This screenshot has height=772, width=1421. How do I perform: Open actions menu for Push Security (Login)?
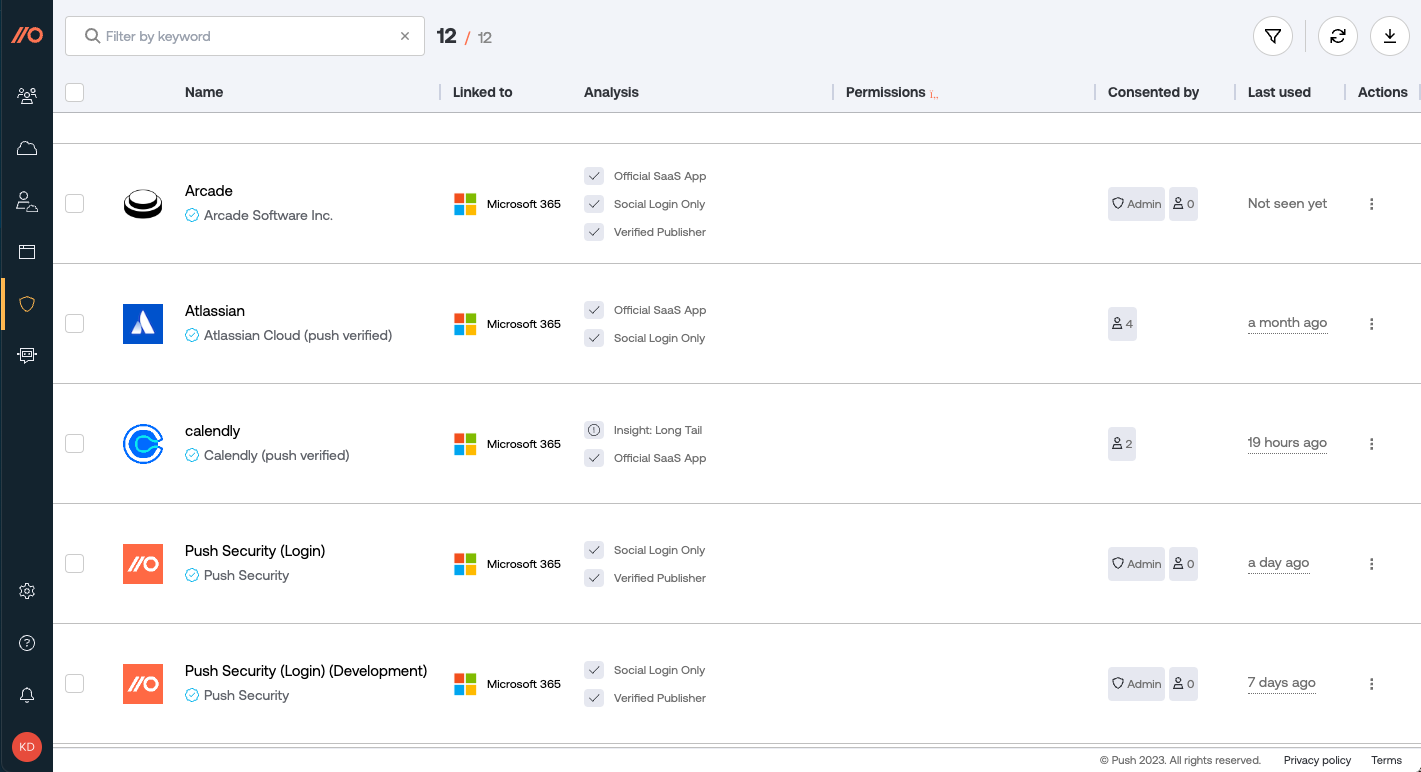point(1371,563)
